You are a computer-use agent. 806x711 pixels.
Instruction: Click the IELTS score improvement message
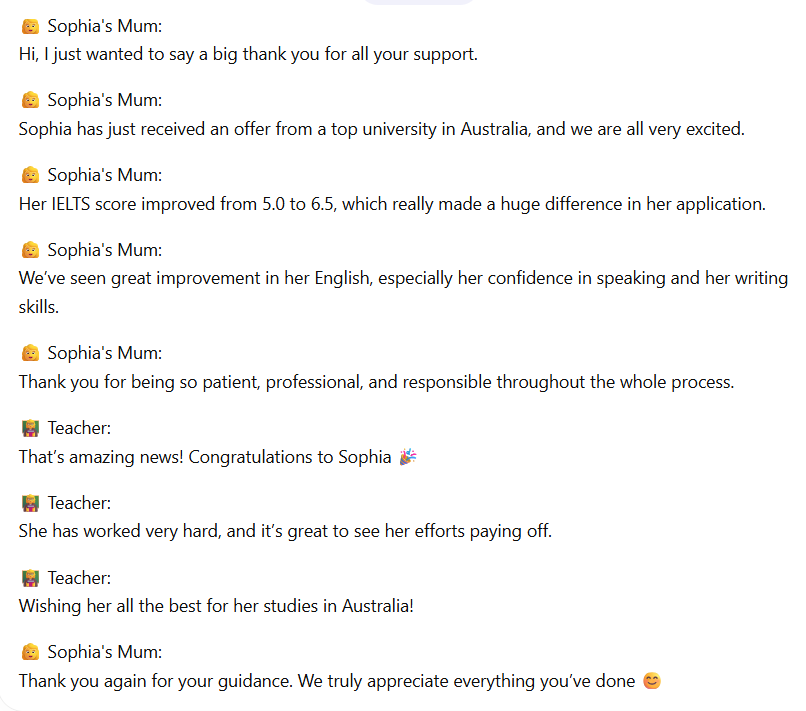tap(392, 204)
